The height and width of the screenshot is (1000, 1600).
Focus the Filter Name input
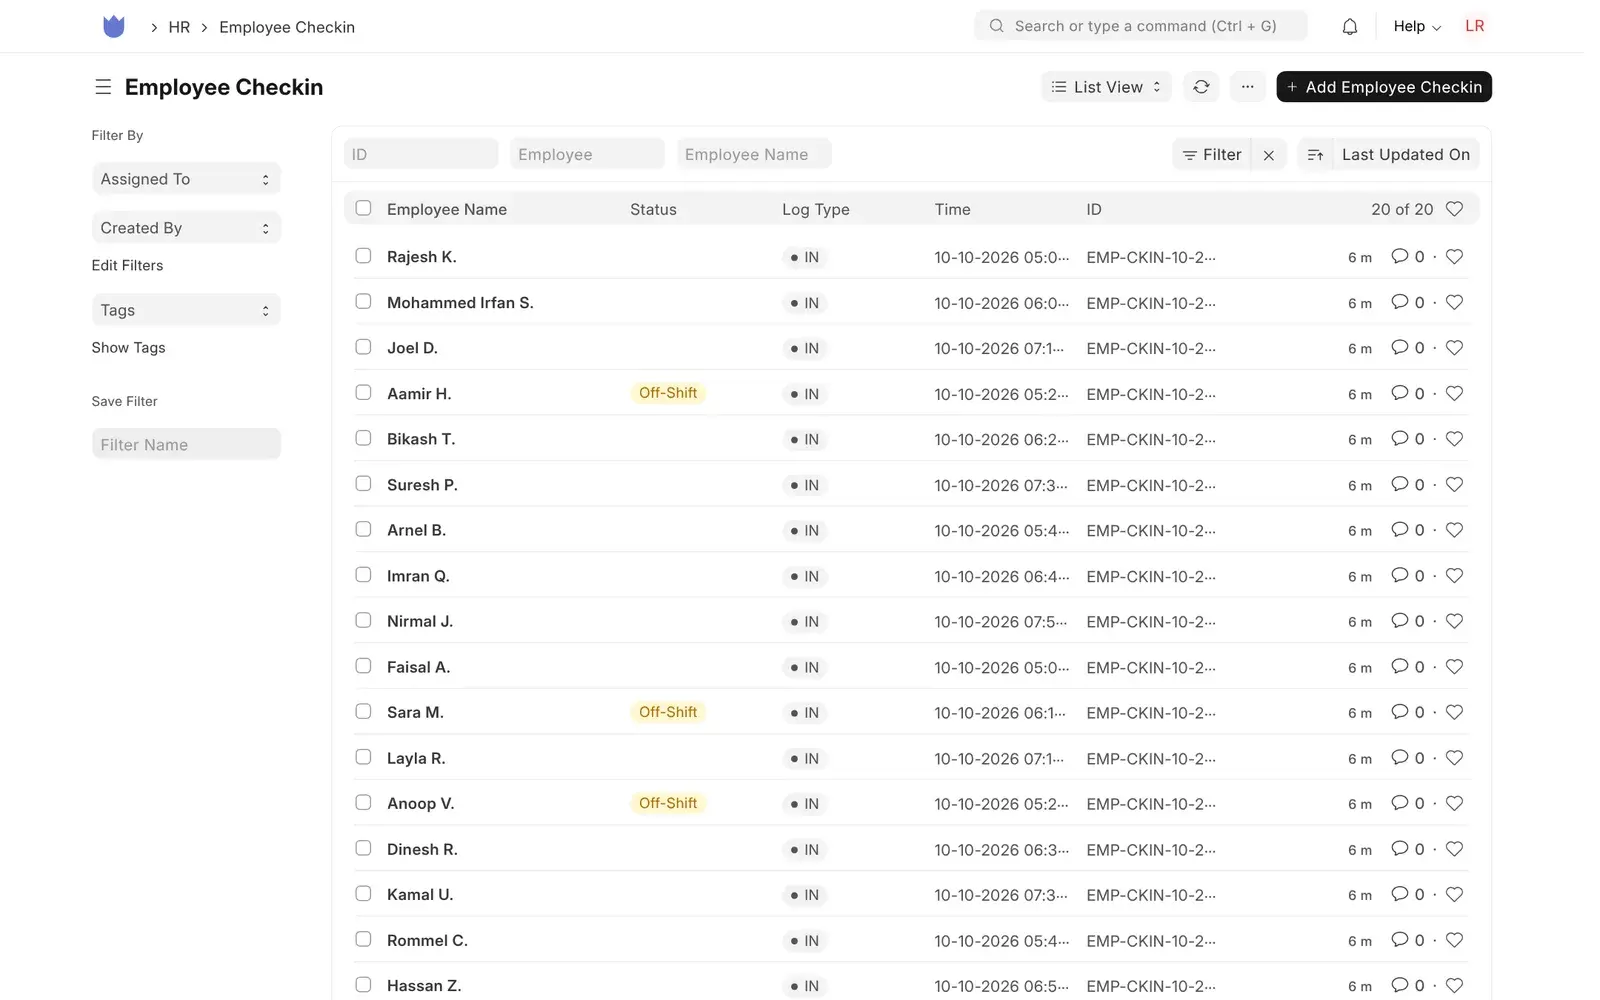click(186, 445)
